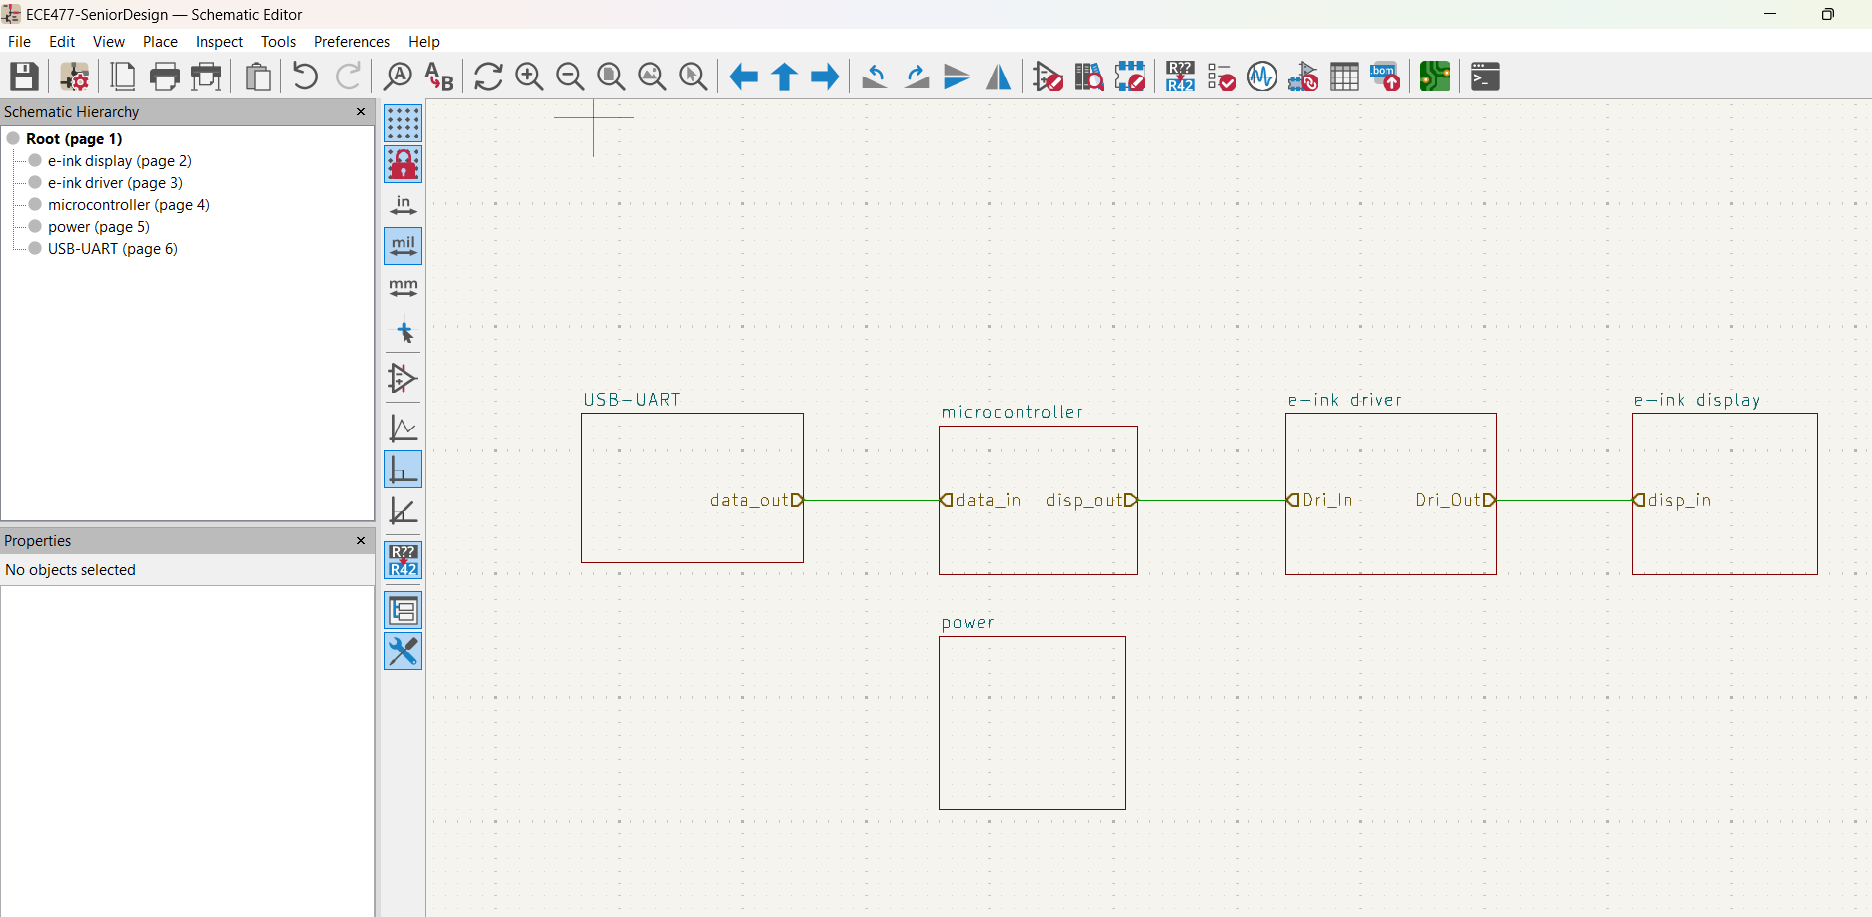The height and width of the screenshot is (917, 1872).
Task: Launch the simulator with the waveform icon
Action: (x=1262, y=77)
